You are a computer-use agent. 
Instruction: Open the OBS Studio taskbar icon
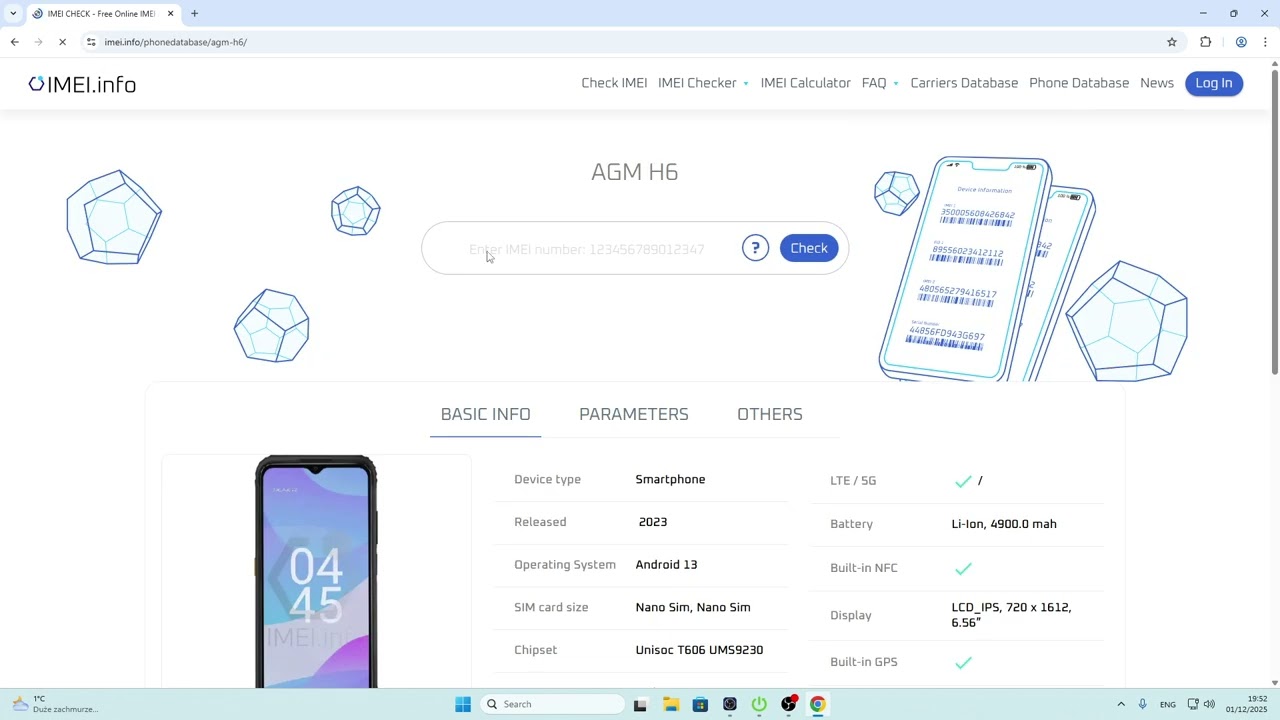[789, 704]
